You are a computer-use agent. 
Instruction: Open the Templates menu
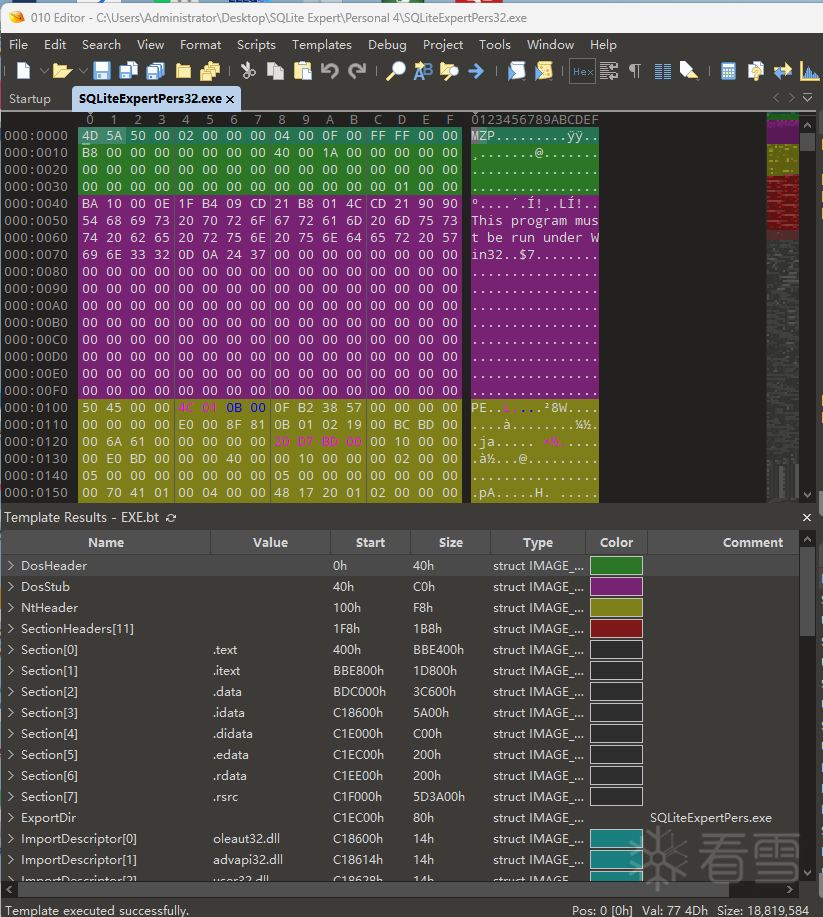[x=321, y=45]
